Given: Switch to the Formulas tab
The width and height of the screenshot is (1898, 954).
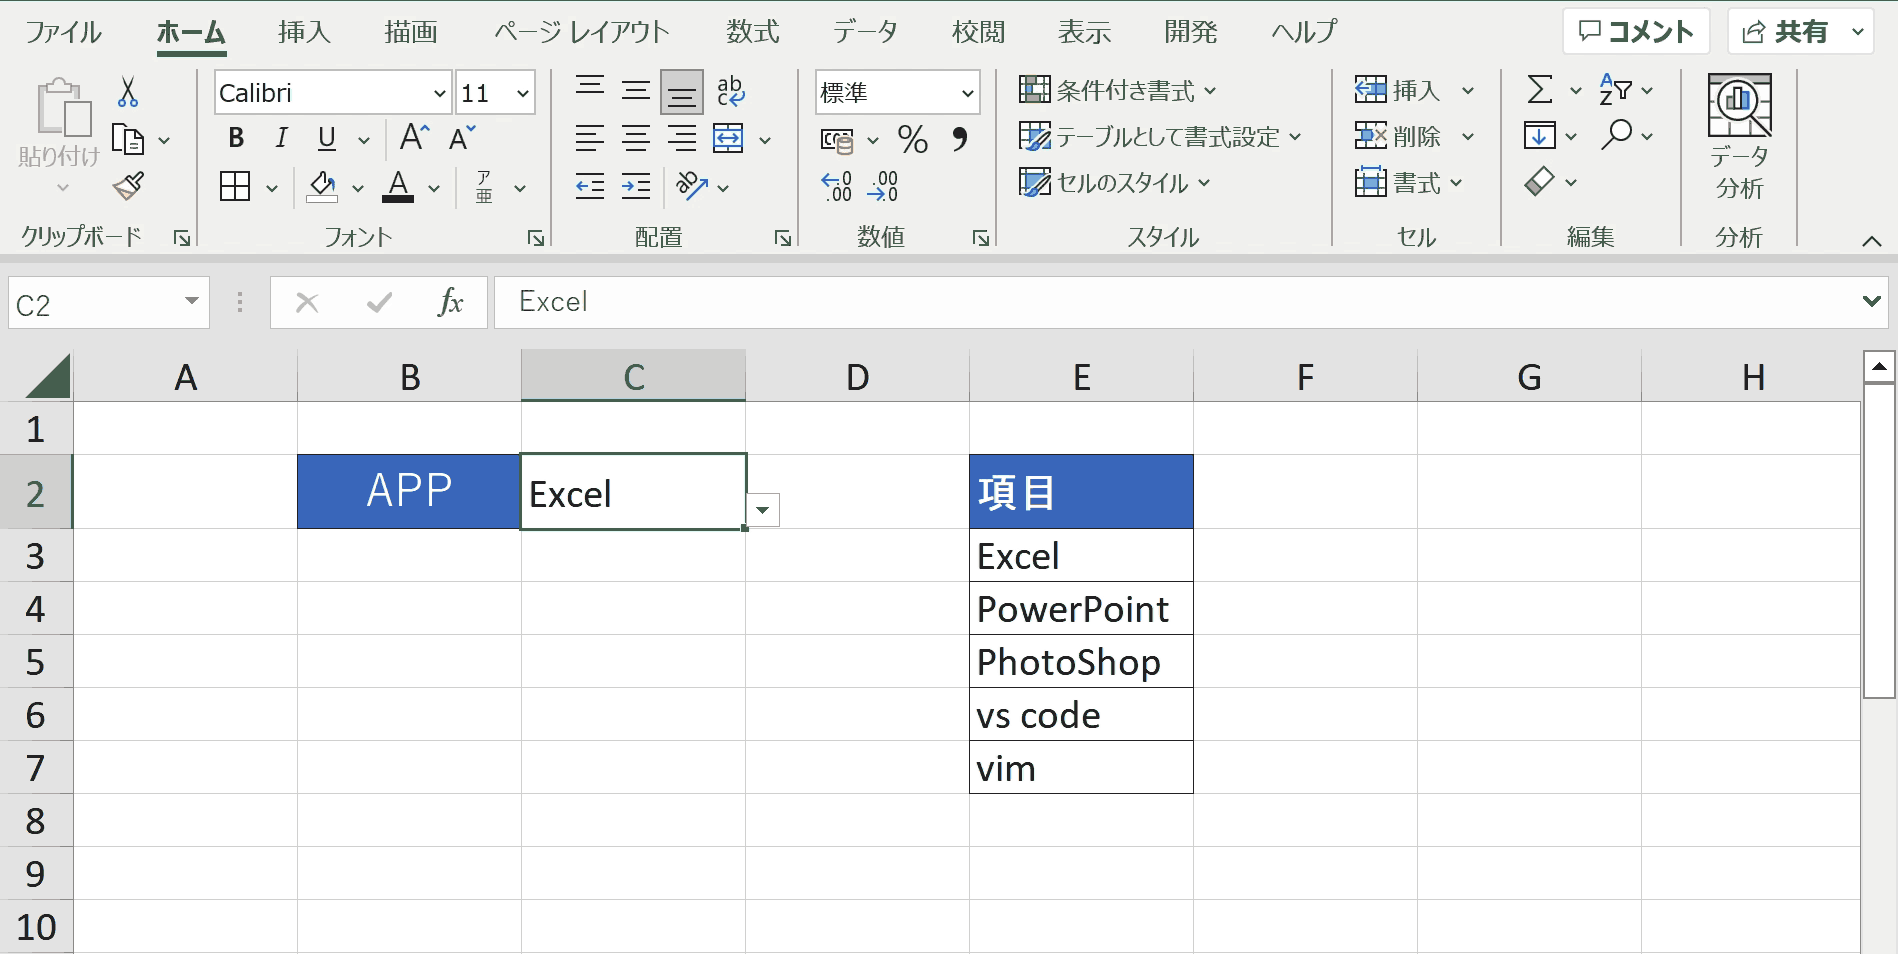Looking at the screenshot, I should coord(753,32).
